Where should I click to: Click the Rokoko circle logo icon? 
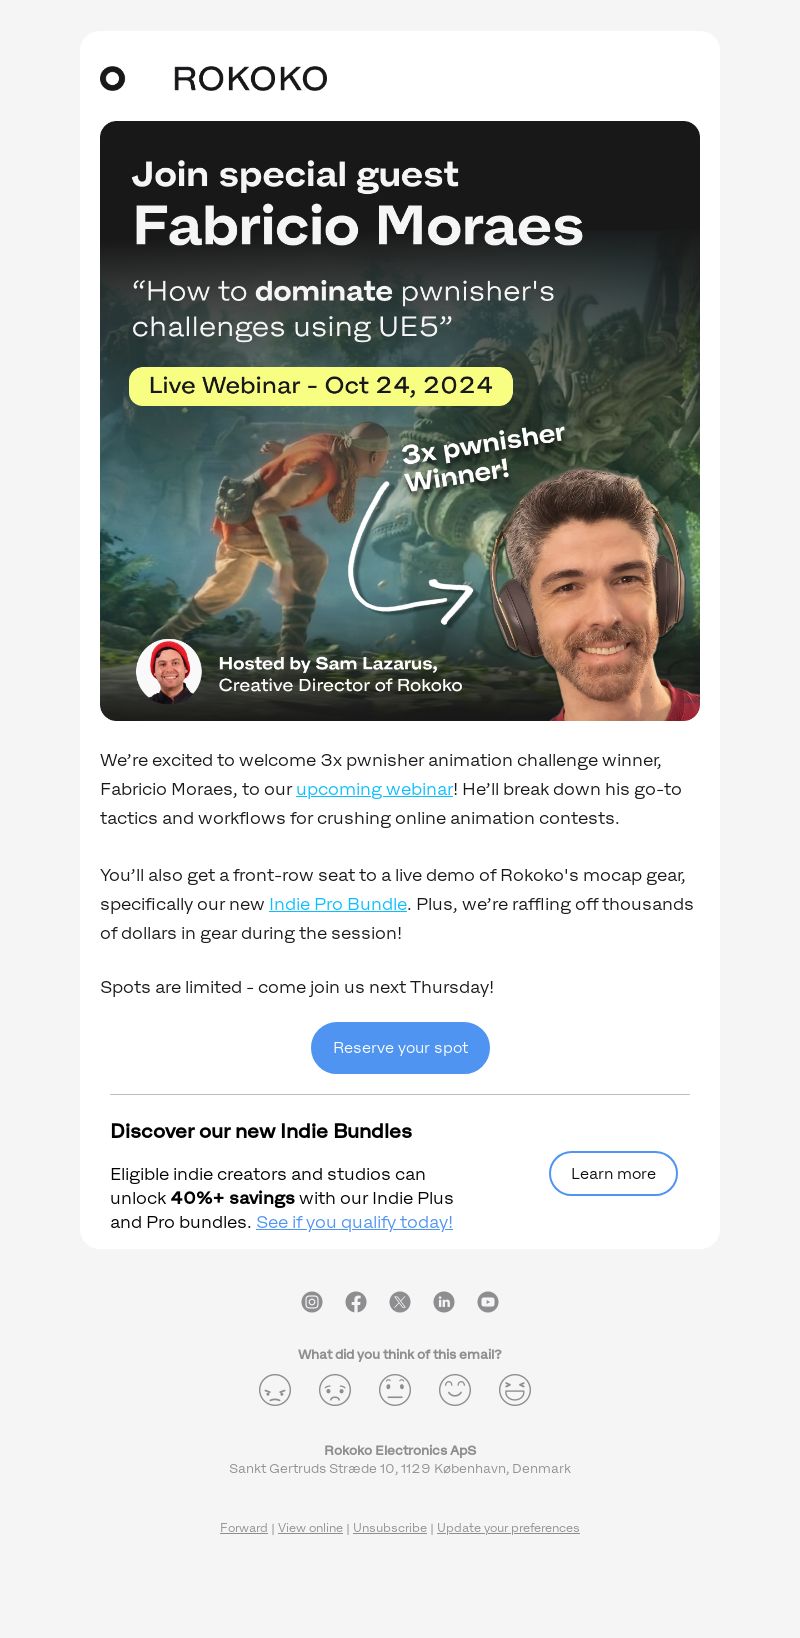pyautogui.click(x=113, y=78)
